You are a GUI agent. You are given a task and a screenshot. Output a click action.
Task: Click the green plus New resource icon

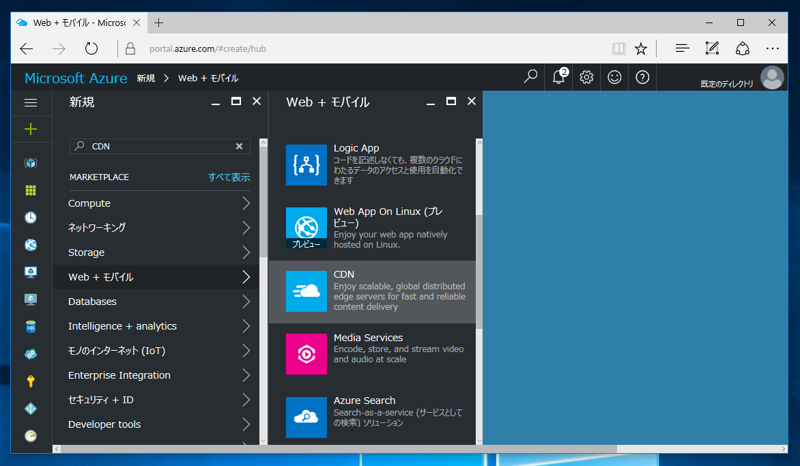31,129
